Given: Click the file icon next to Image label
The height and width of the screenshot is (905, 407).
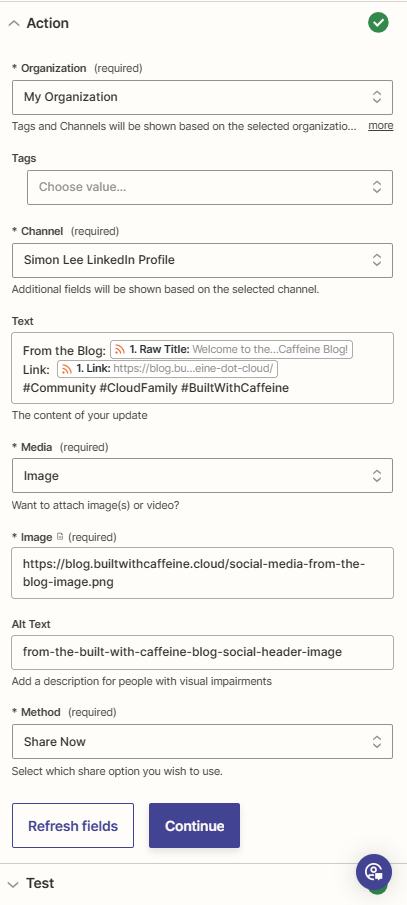Looking at the screenshot, I should pos(60,537).
